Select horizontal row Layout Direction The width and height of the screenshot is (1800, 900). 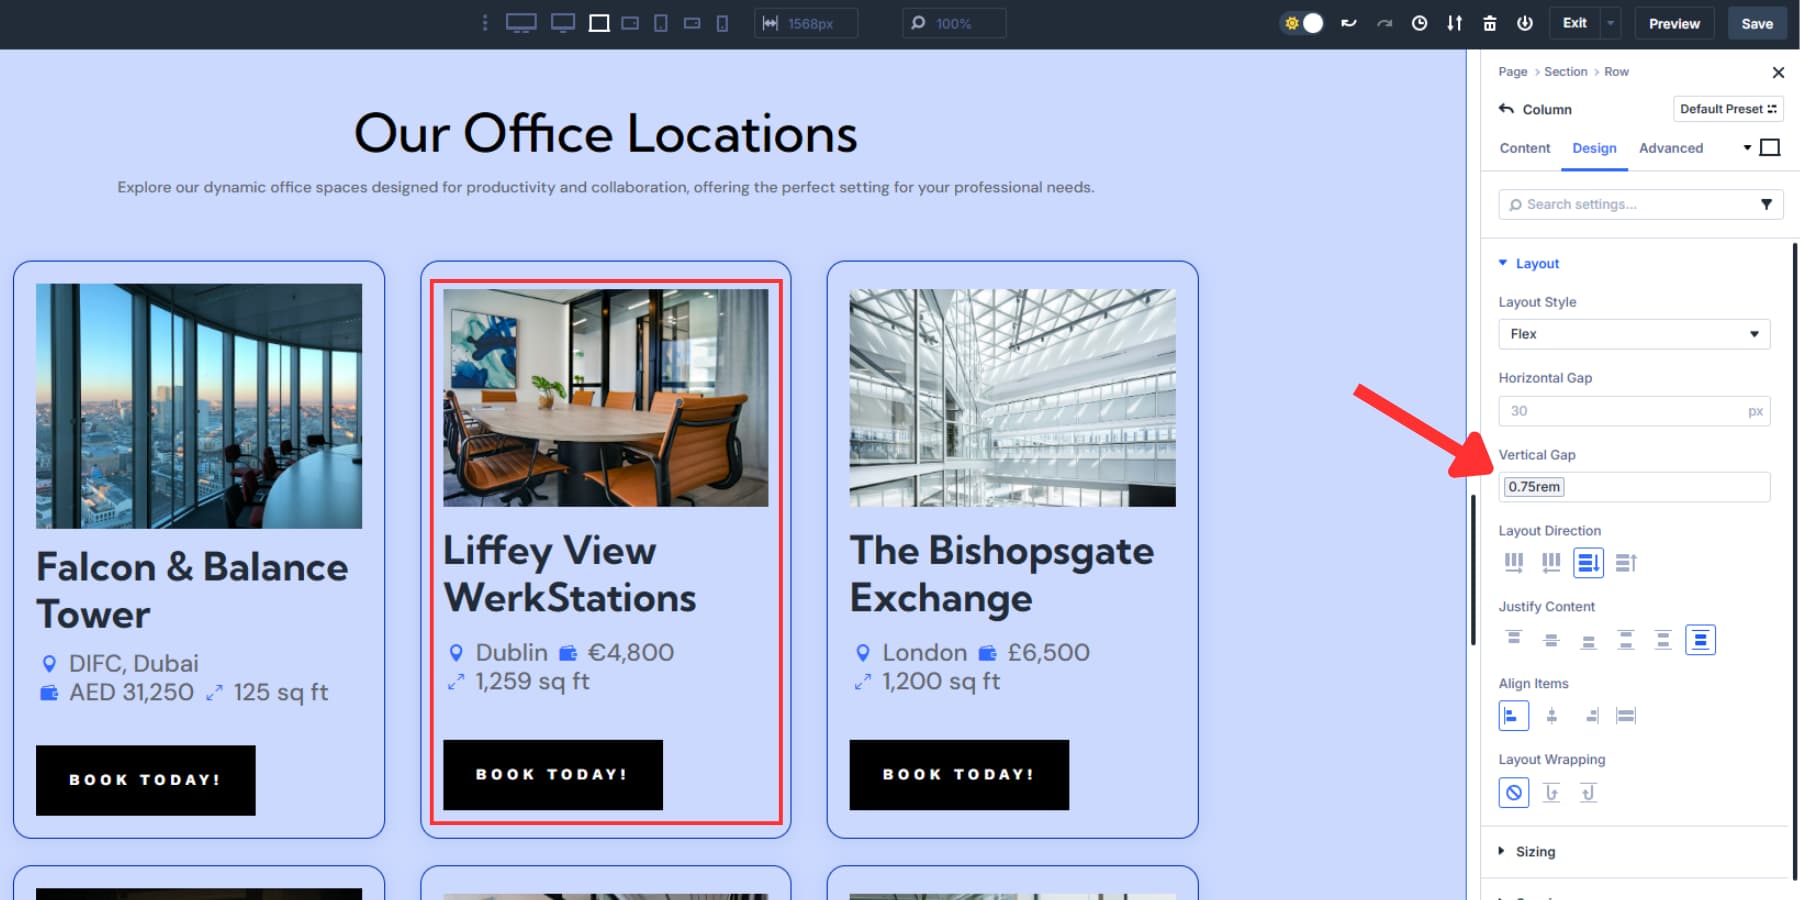pyautogui.click(x=1514, y=562)
